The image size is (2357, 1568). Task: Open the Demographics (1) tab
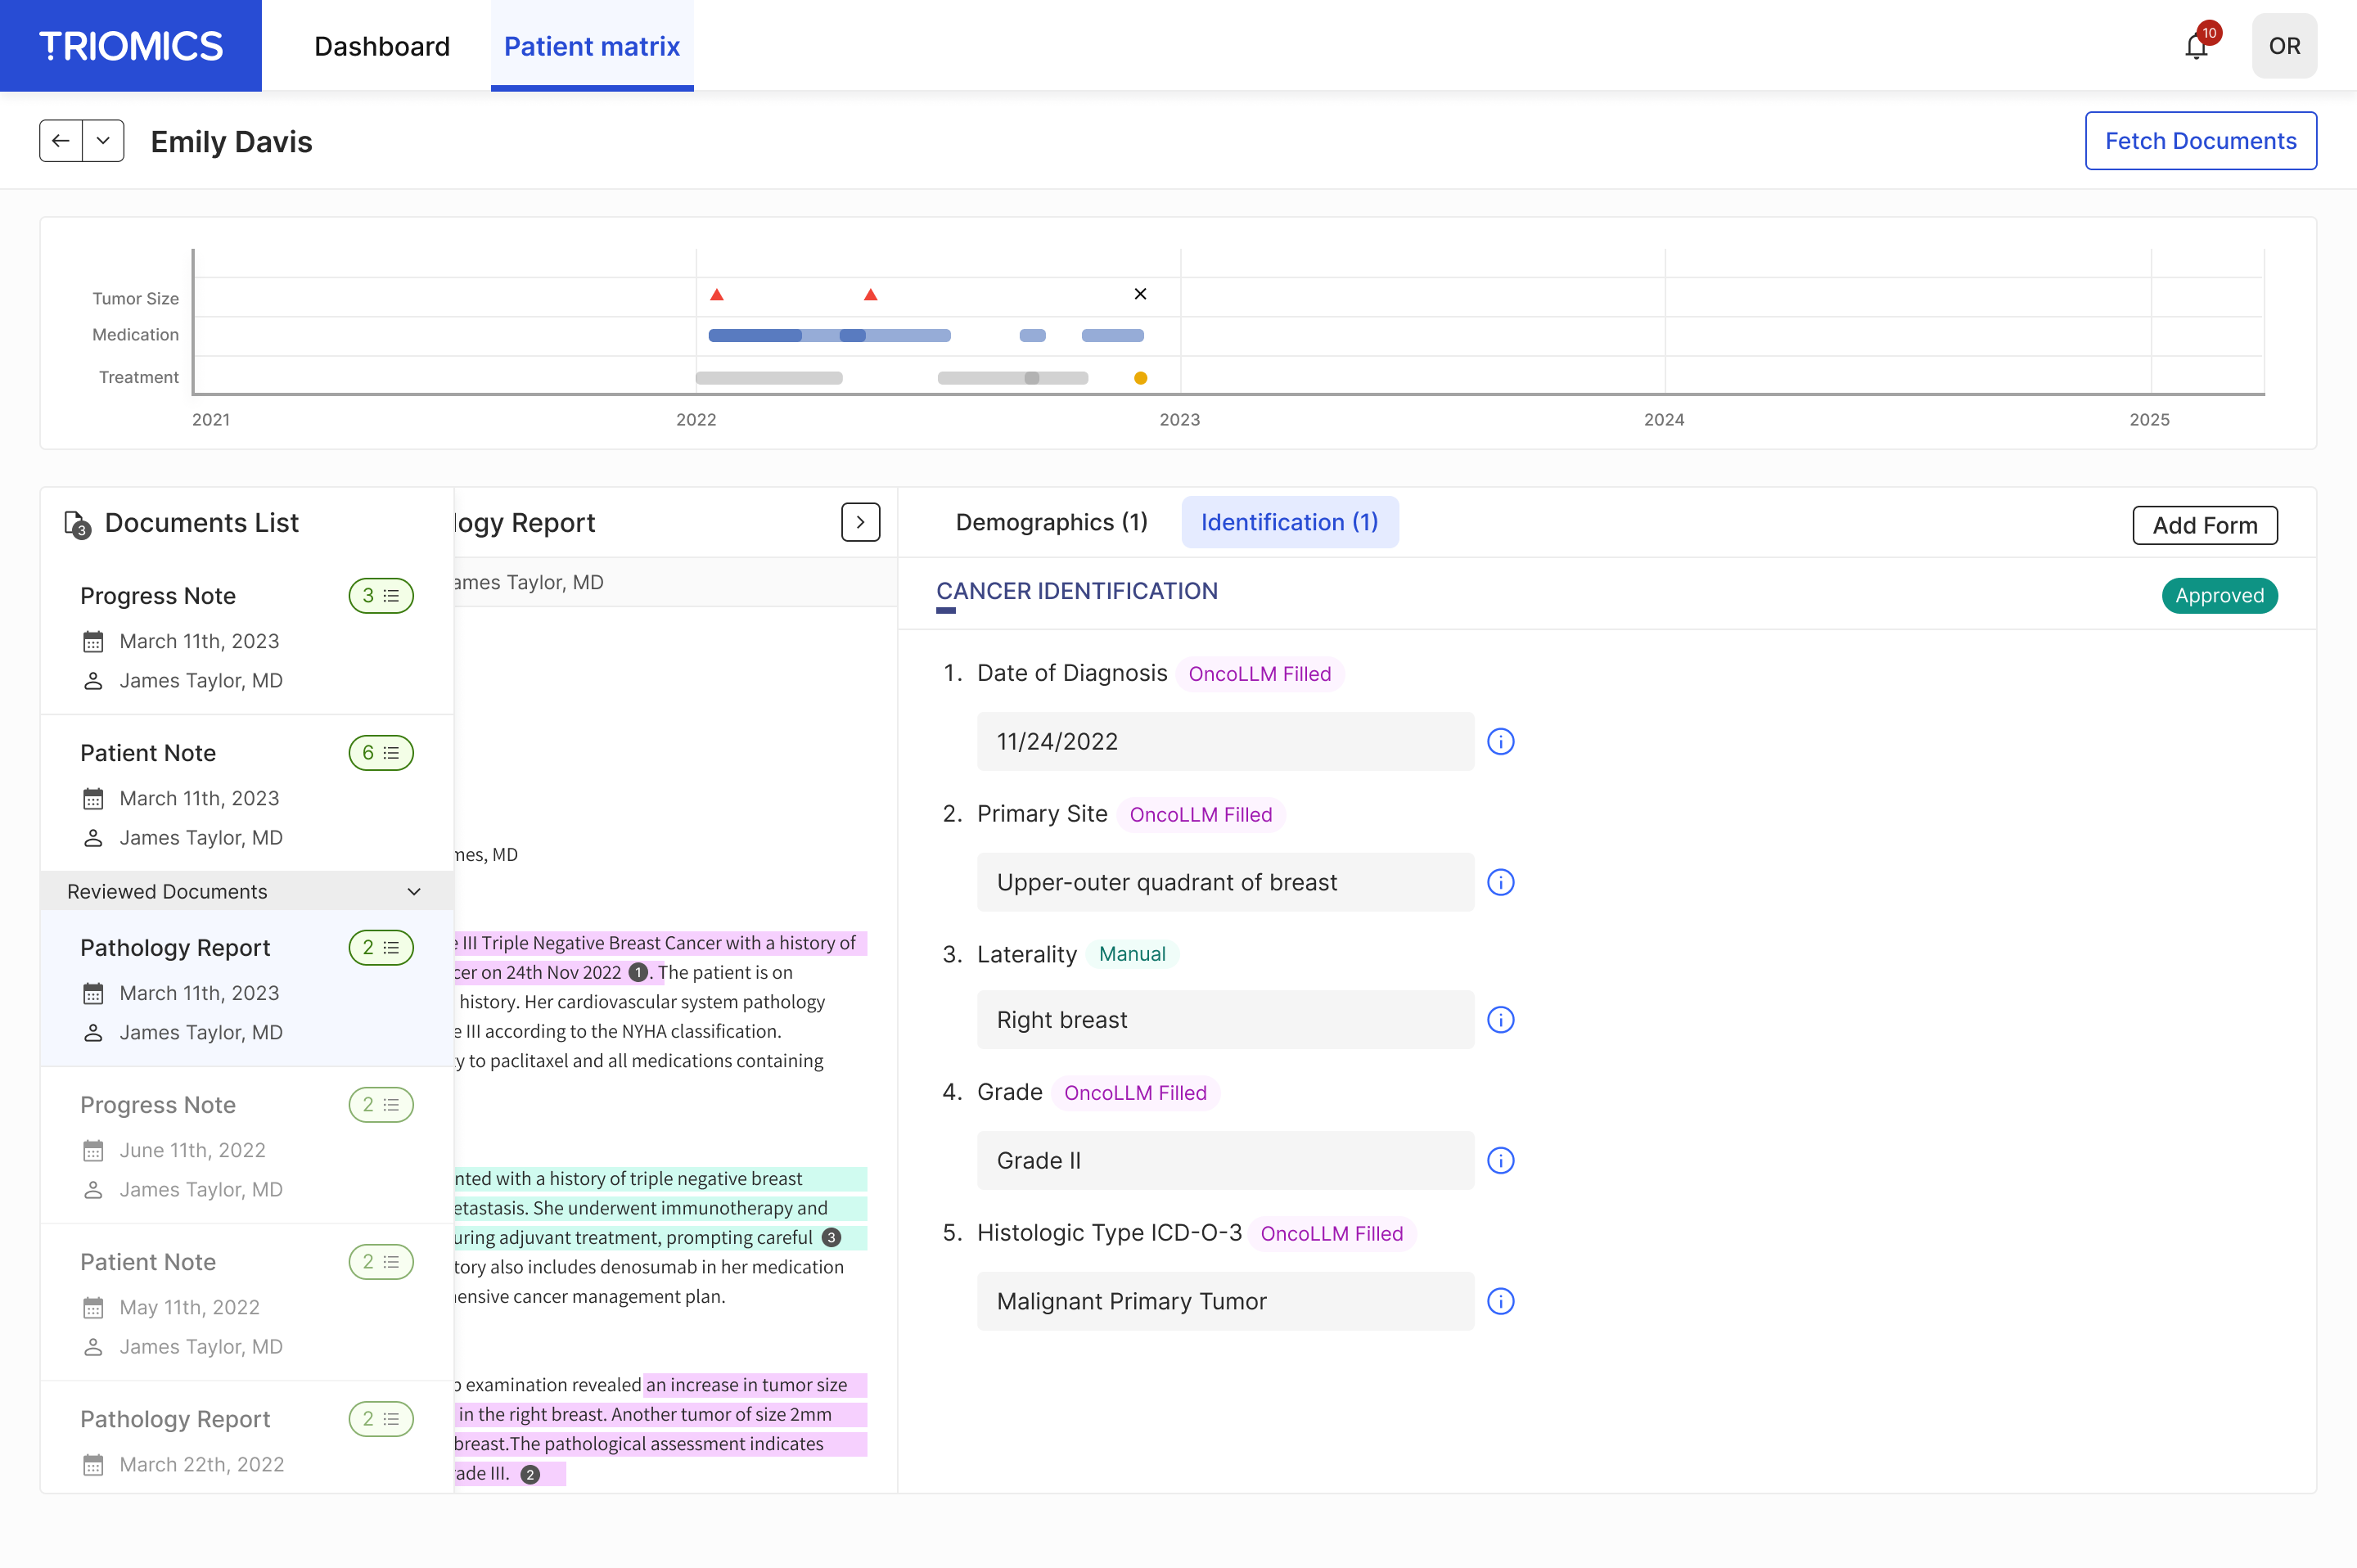coord(1051,522)
